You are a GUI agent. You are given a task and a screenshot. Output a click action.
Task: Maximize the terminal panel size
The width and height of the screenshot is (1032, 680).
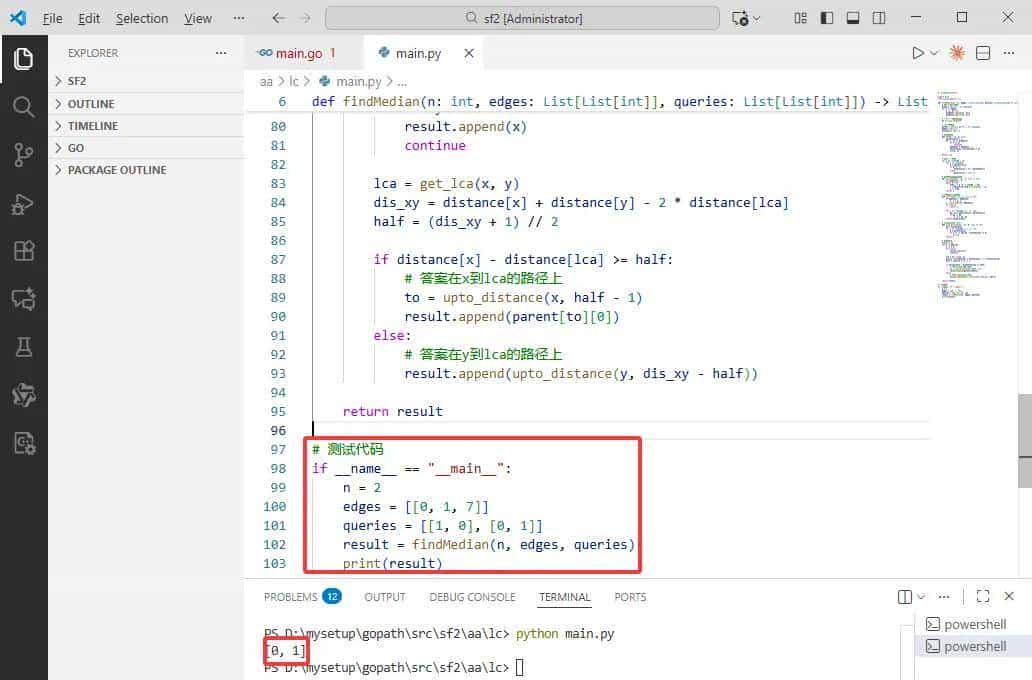click(983, 596)
